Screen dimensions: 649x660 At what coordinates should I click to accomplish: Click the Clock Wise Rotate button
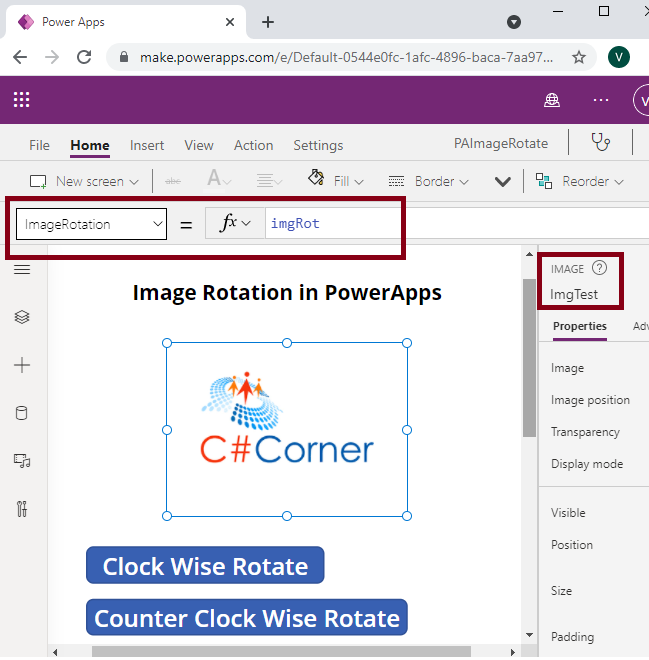coord(205,565)
